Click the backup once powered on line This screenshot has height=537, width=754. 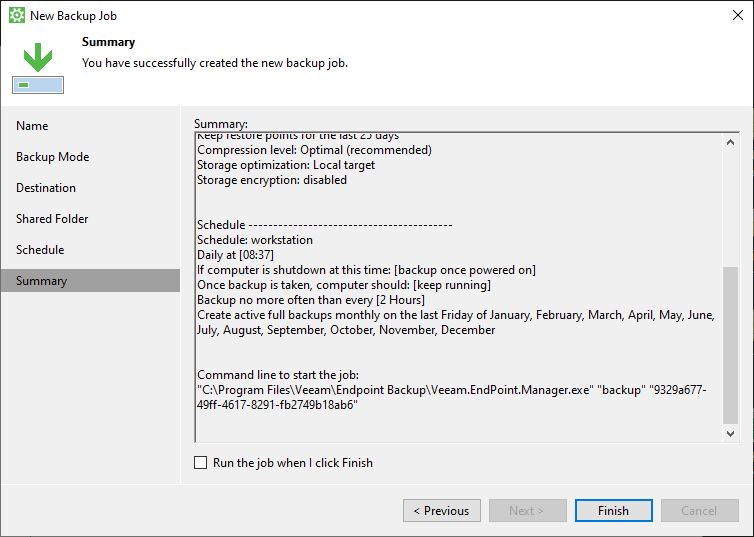pyautogui.click(x=366, y=270)
